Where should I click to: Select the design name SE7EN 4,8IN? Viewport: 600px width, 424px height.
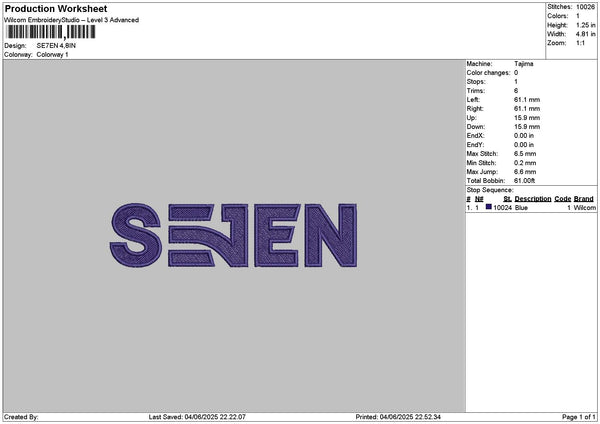pos(56,46)
